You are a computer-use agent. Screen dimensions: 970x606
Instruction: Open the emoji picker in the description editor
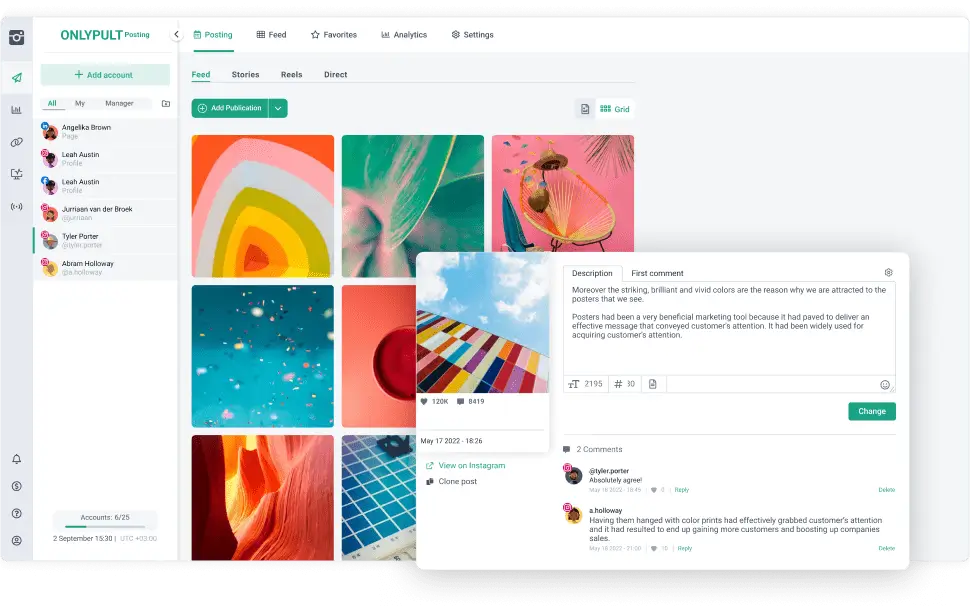coord(884,384)
